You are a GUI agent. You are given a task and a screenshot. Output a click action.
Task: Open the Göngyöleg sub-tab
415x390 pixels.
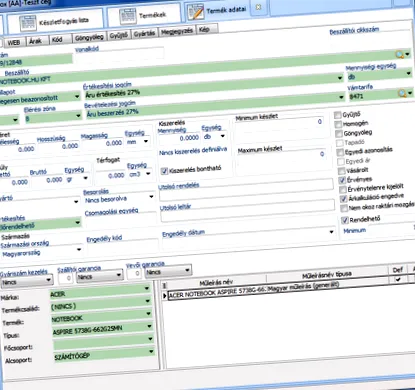point(89,37)
